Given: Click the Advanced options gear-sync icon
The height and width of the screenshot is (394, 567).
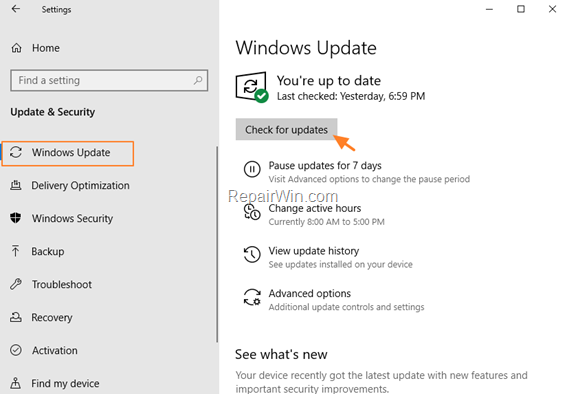Looking at the screenshot, I should (x=252, y=297).
